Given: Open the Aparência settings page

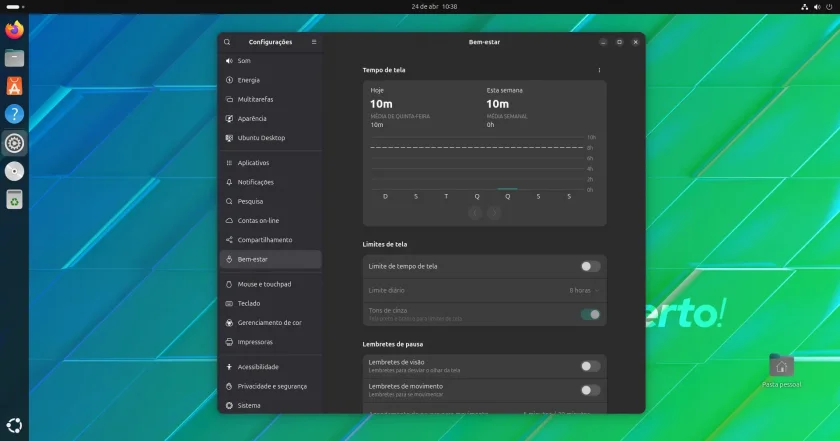Looking at the screenshot, I should coord(271,118).
